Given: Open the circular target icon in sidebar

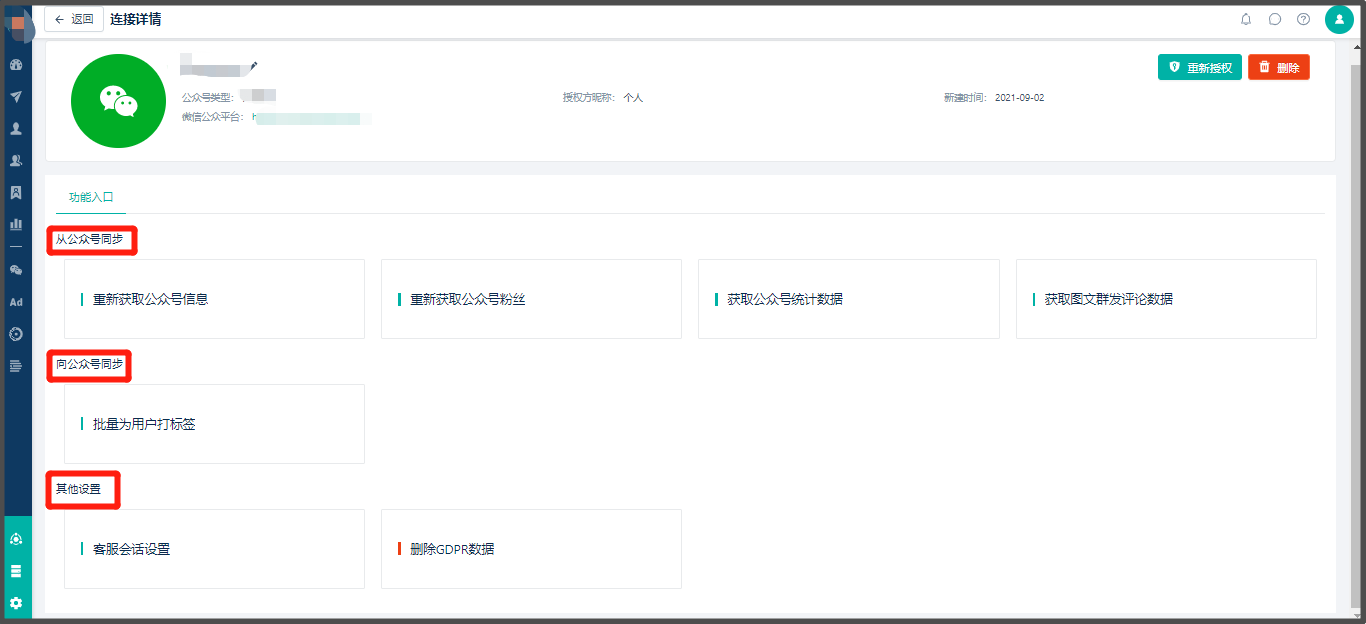Looking at the screenshot, I should point(16,334).
